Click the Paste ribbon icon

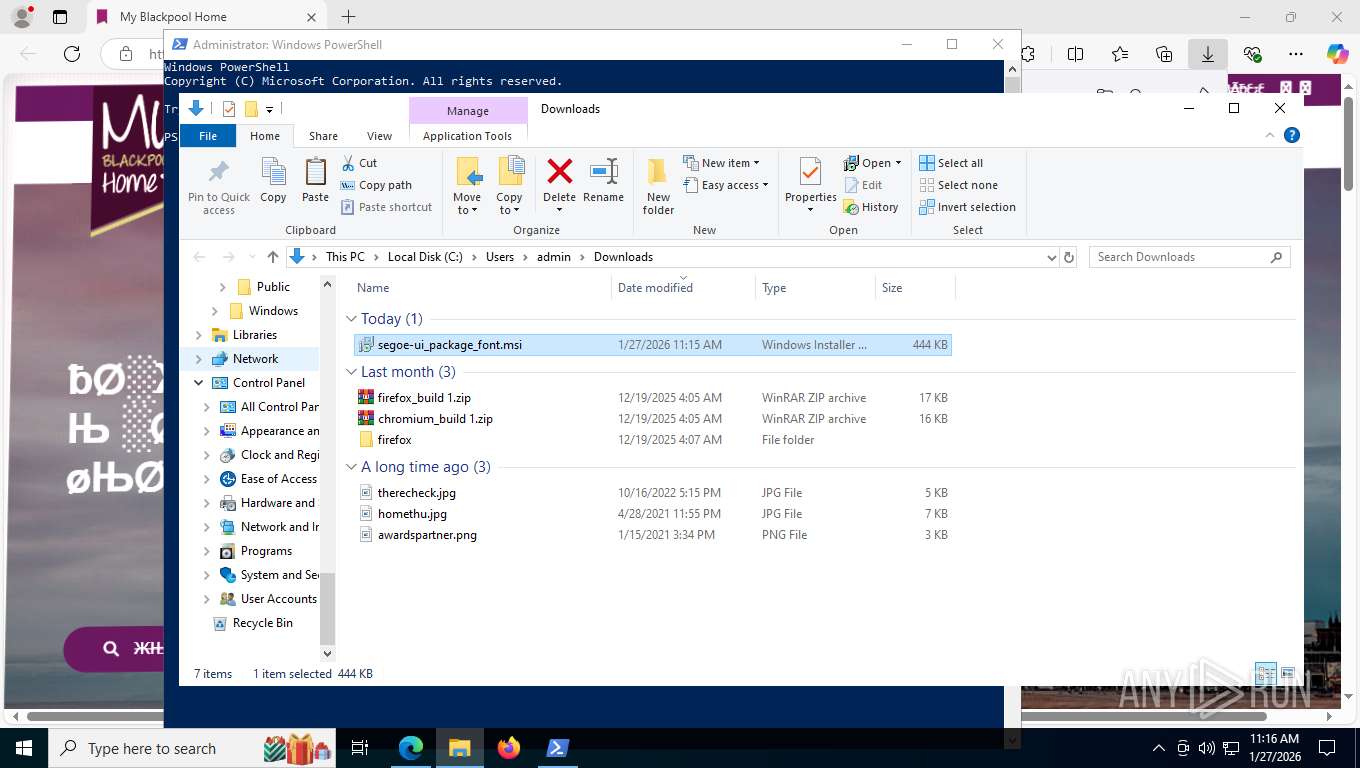(x=315, y=181)
